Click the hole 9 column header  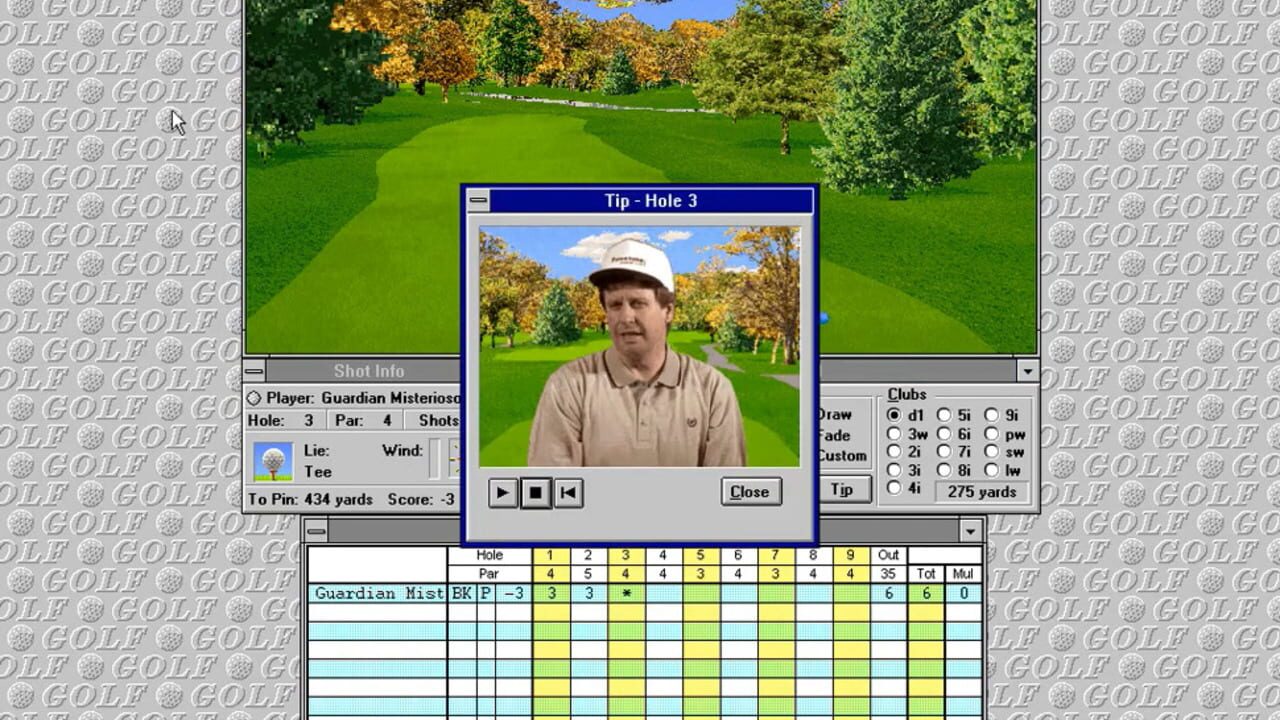(851, 555)
